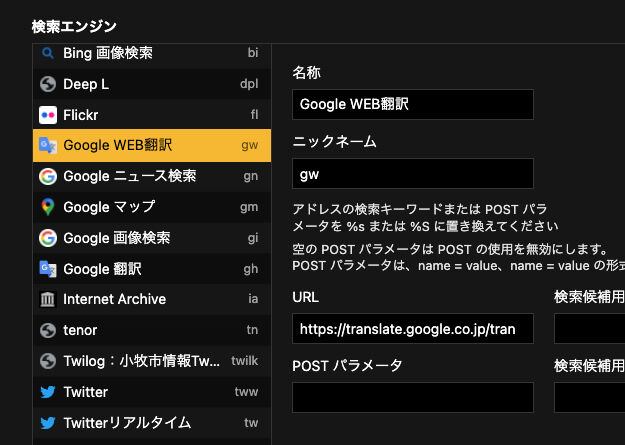Click the nickname 'tww' in list
Viewport: 625px width, 445px height.
pos(246,392)
